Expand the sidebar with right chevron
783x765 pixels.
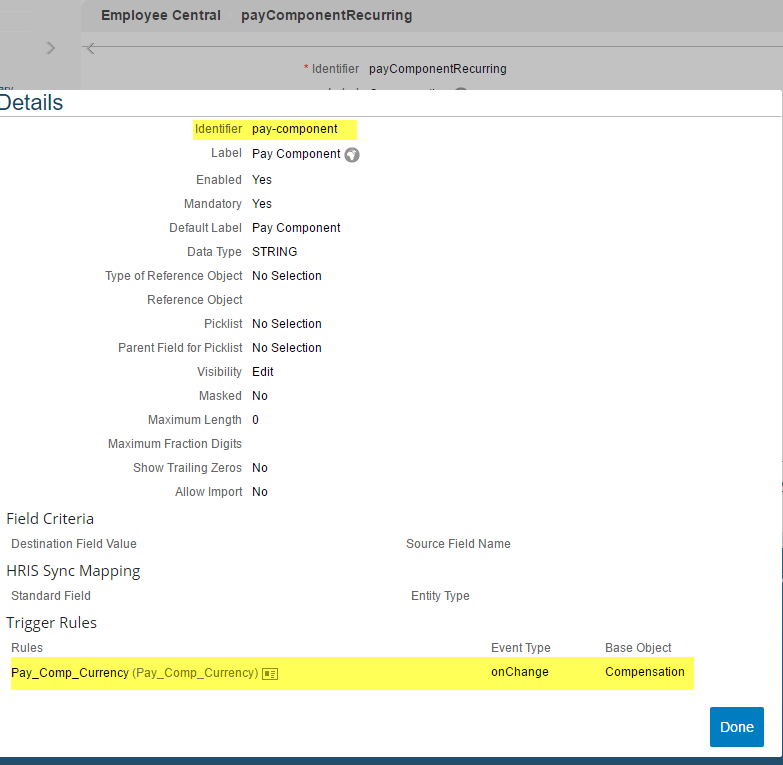[50, 48]
